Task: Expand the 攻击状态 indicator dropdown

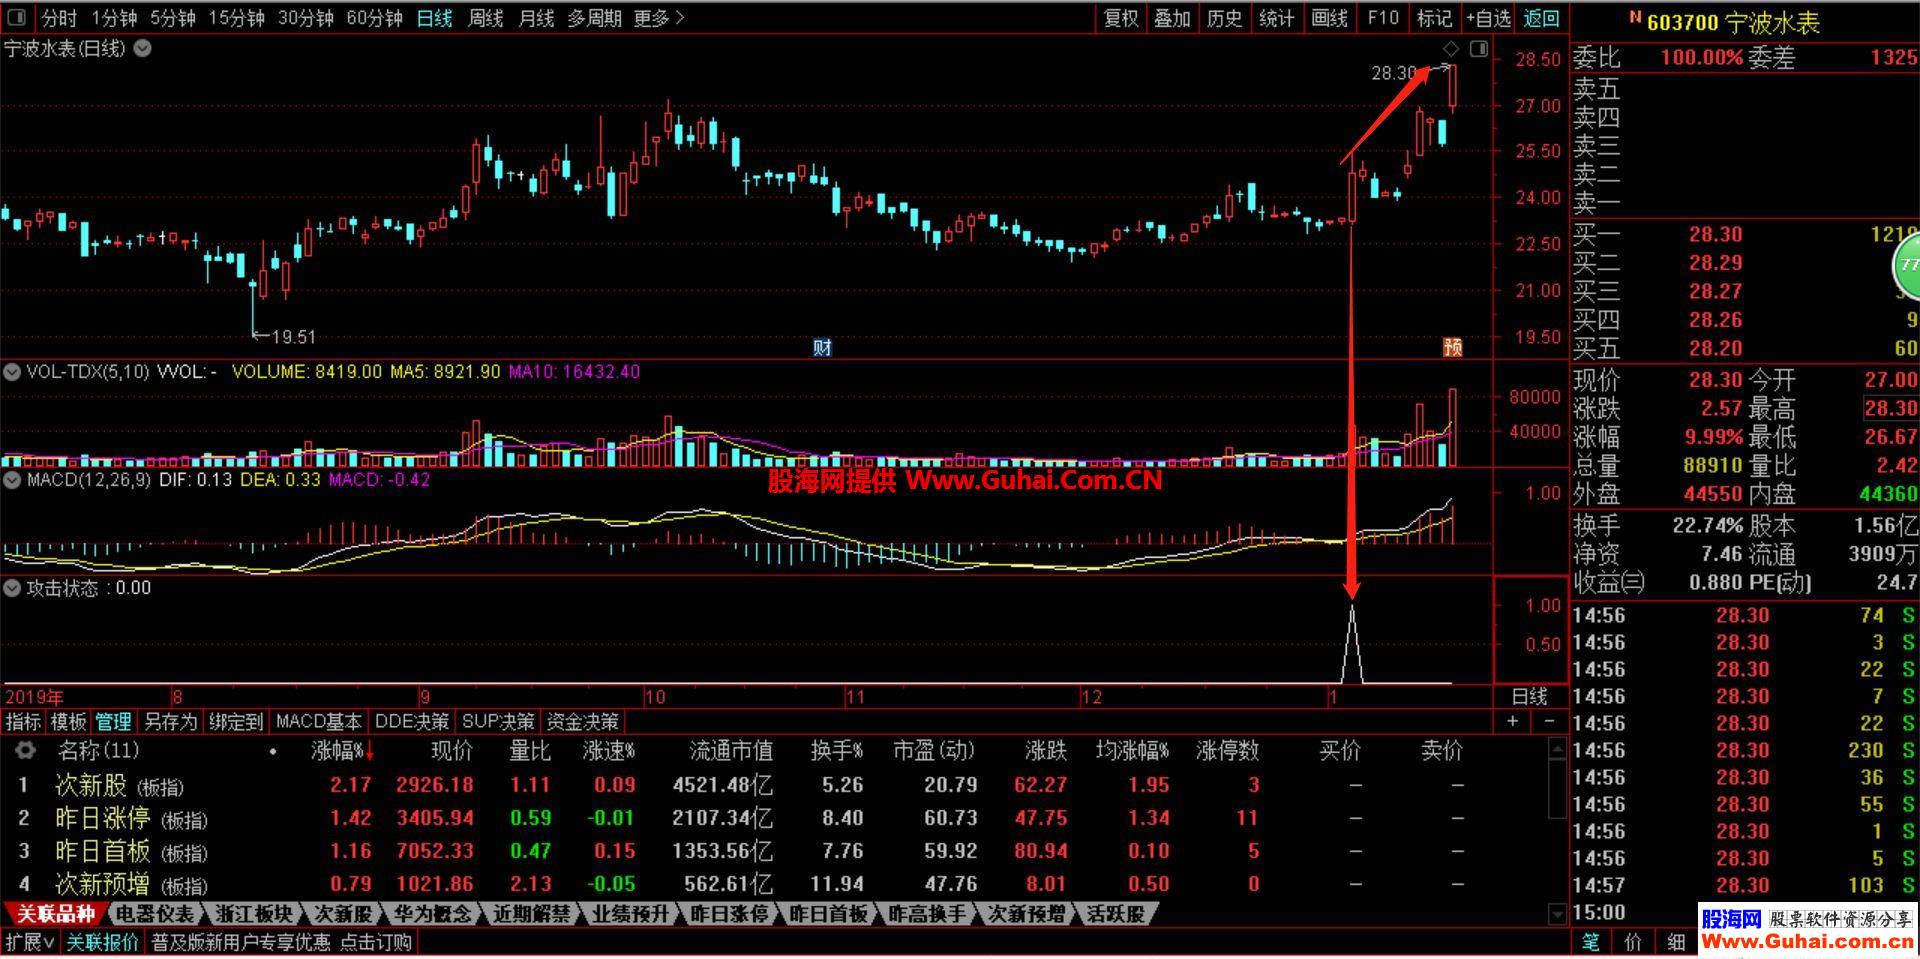Action: tap(12, 589)
